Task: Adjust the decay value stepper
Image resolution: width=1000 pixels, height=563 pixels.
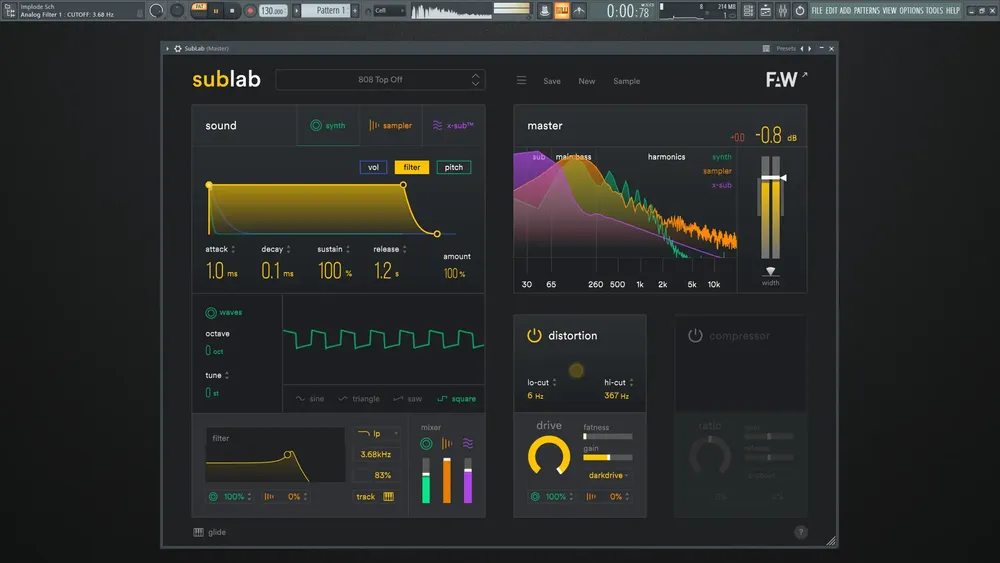Action: click(288, 249)
